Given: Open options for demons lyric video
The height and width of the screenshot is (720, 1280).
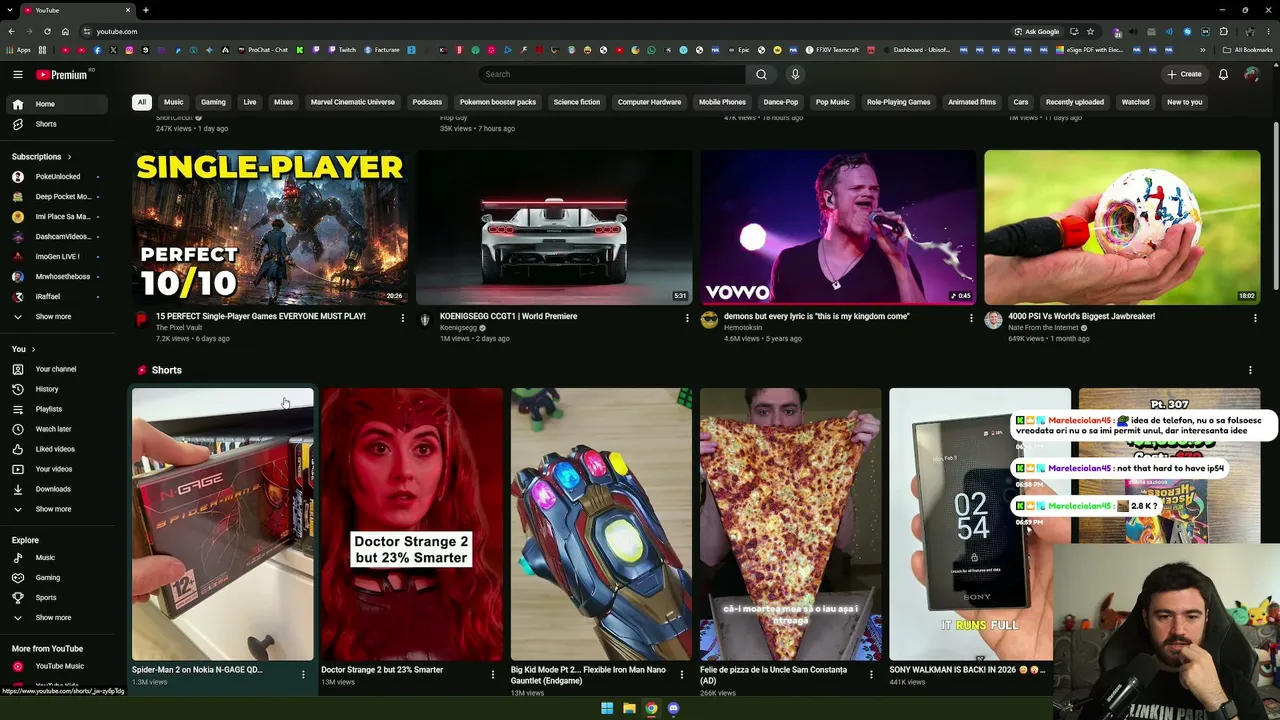Looking at the screenshot, I should click(x=971, y=318).
